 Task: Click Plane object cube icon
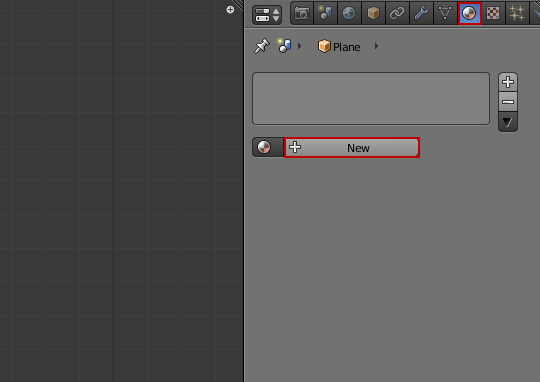[x=324, y=46]
